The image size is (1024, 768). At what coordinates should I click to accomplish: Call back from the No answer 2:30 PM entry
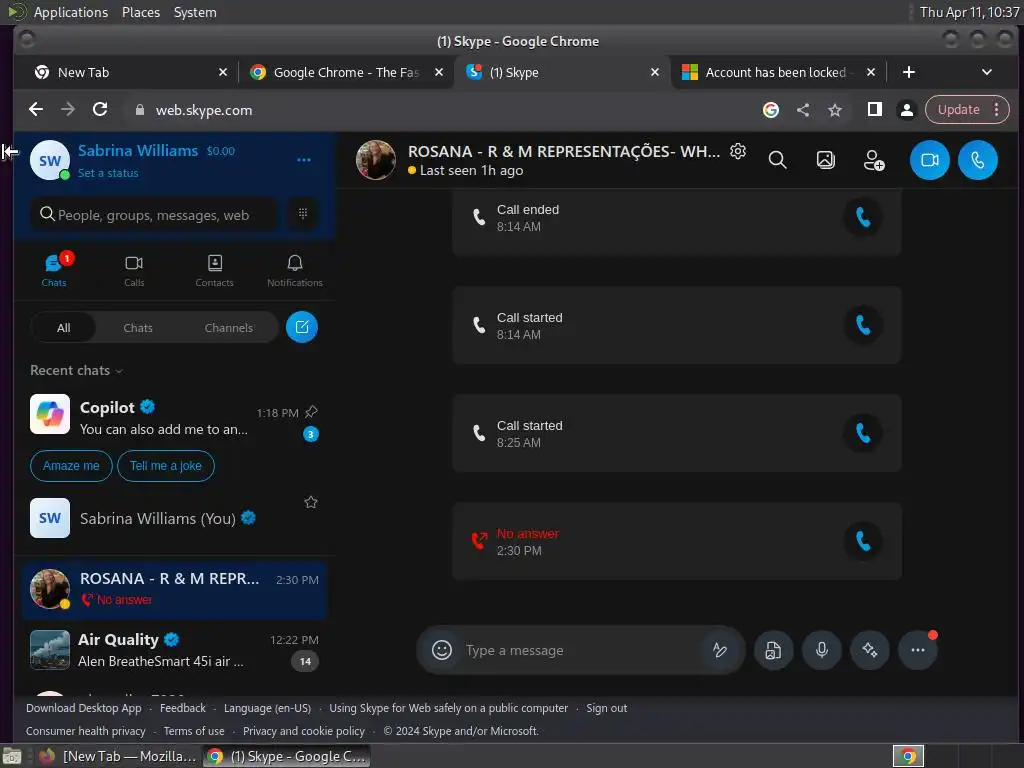point(863,541)
